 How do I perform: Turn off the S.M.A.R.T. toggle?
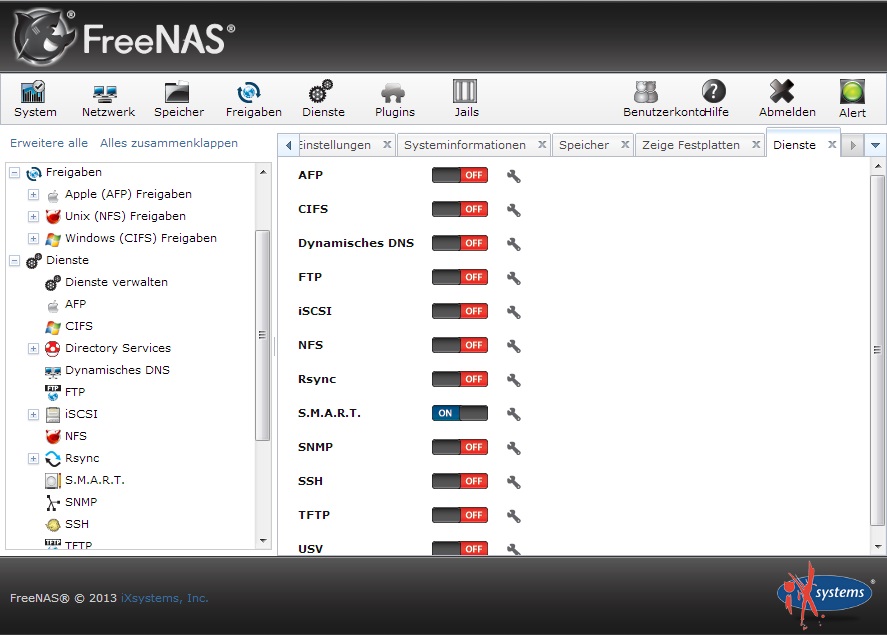click(460, 413)
